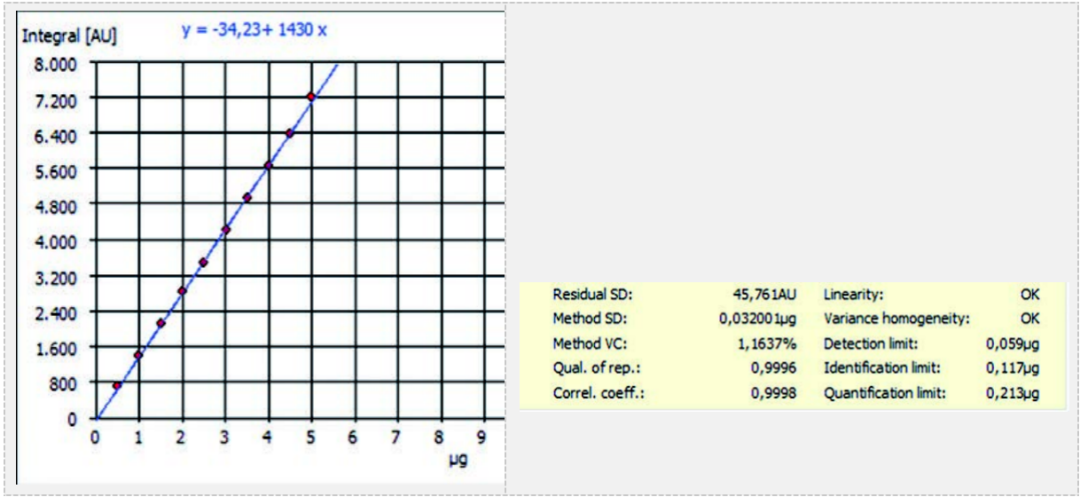Click the 8.000 y-axis tick label
This screenshot has height=497, width=1080.
[57, 64]
